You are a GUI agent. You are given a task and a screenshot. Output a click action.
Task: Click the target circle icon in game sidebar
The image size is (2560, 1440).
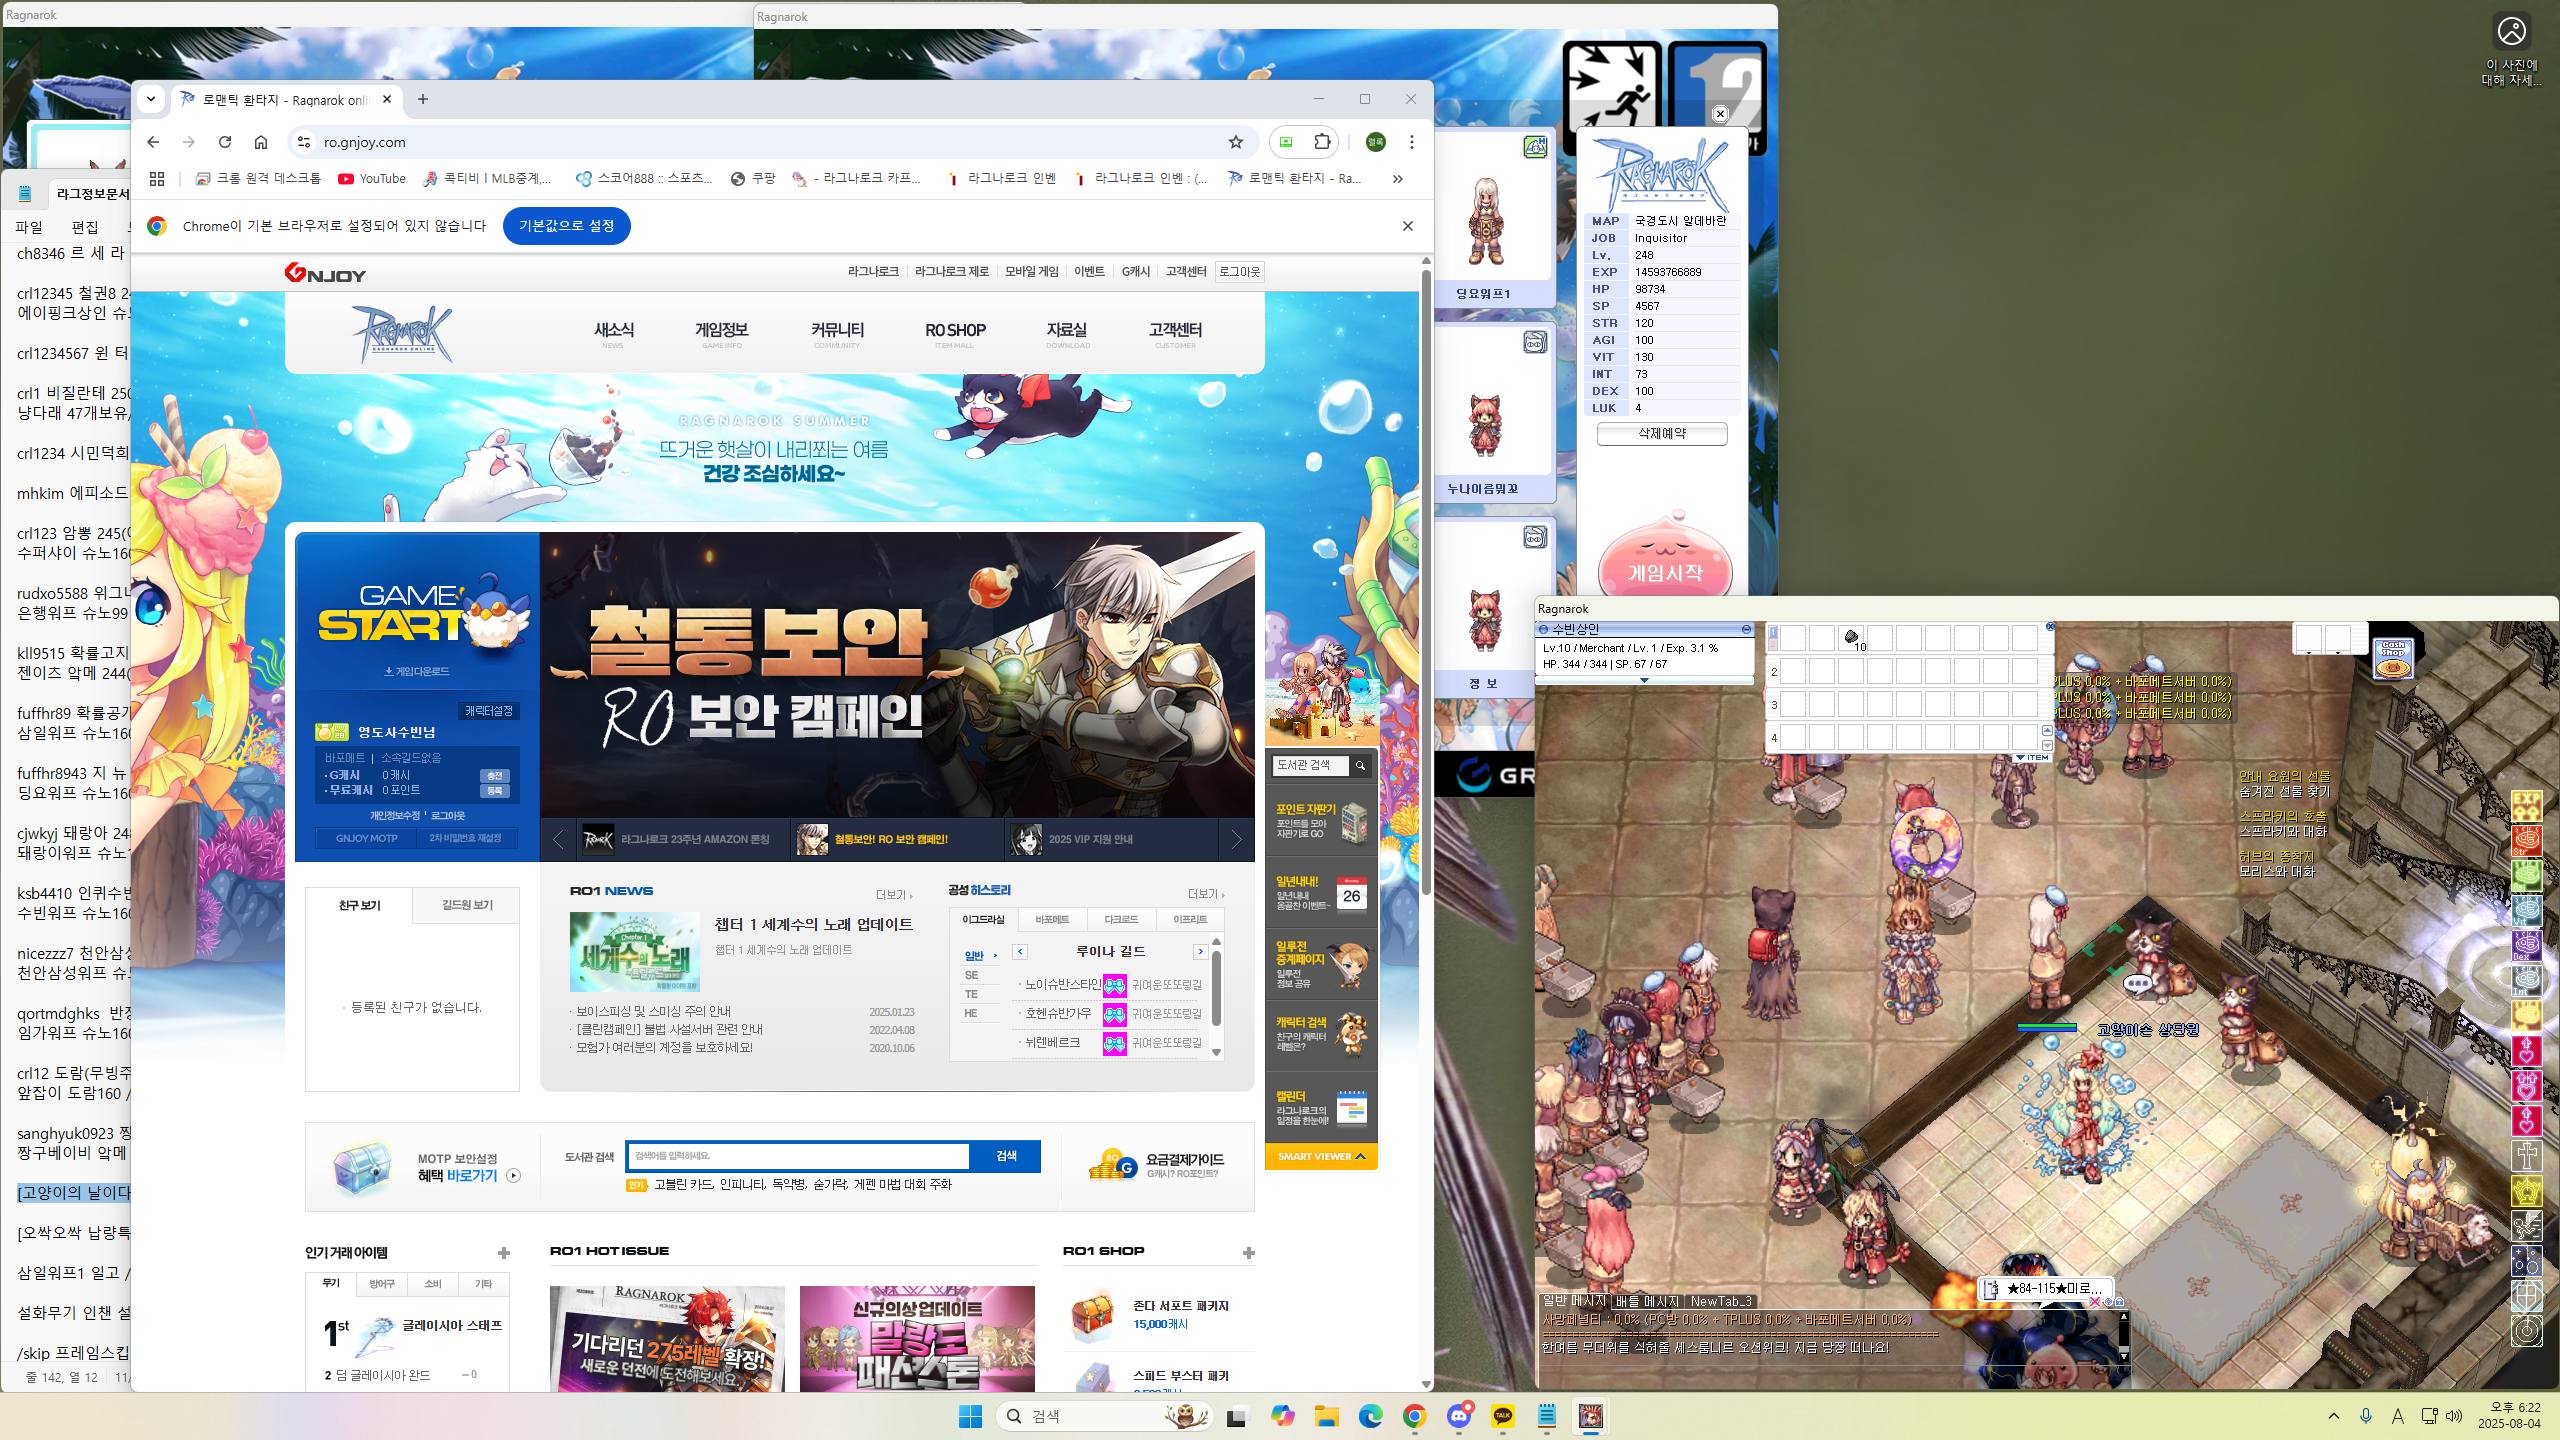[2526, 1330]
